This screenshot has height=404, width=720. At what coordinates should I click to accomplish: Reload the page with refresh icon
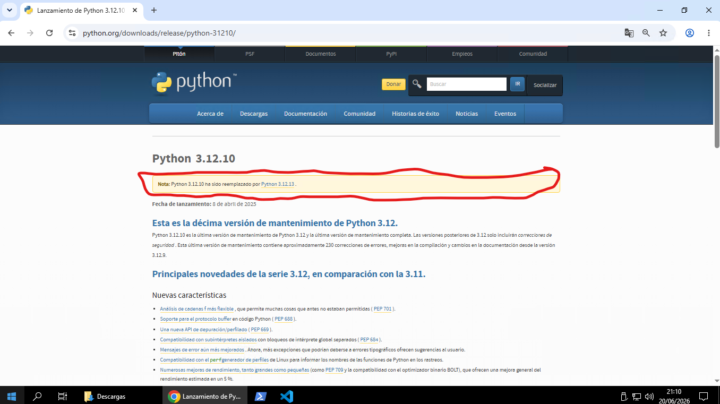pos(49,33)
